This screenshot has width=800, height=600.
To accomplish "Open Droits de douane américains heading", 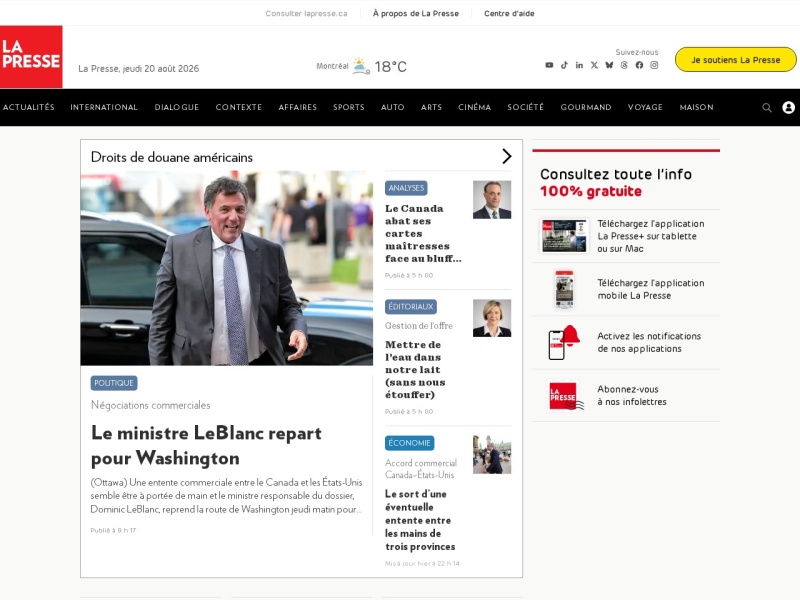I will pos(171,157).
